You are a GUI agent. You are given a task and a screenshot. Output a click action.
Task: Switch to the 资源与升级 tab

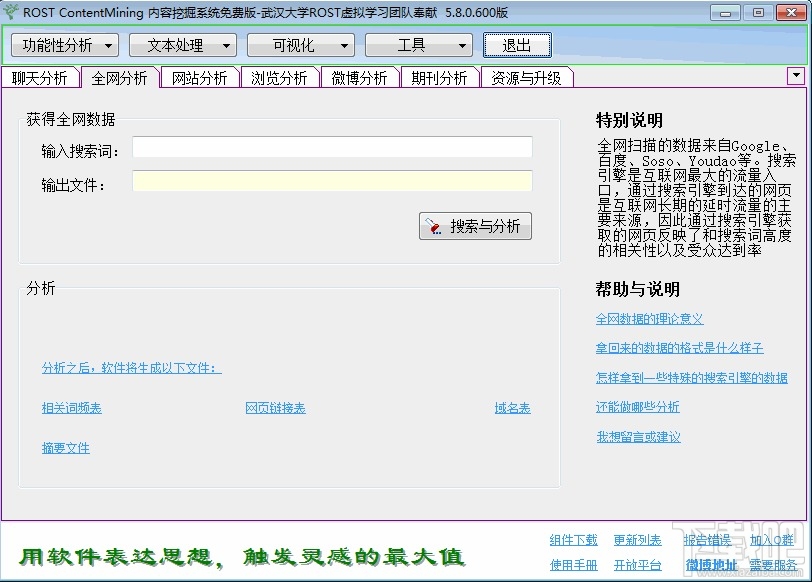coord(527,76)
